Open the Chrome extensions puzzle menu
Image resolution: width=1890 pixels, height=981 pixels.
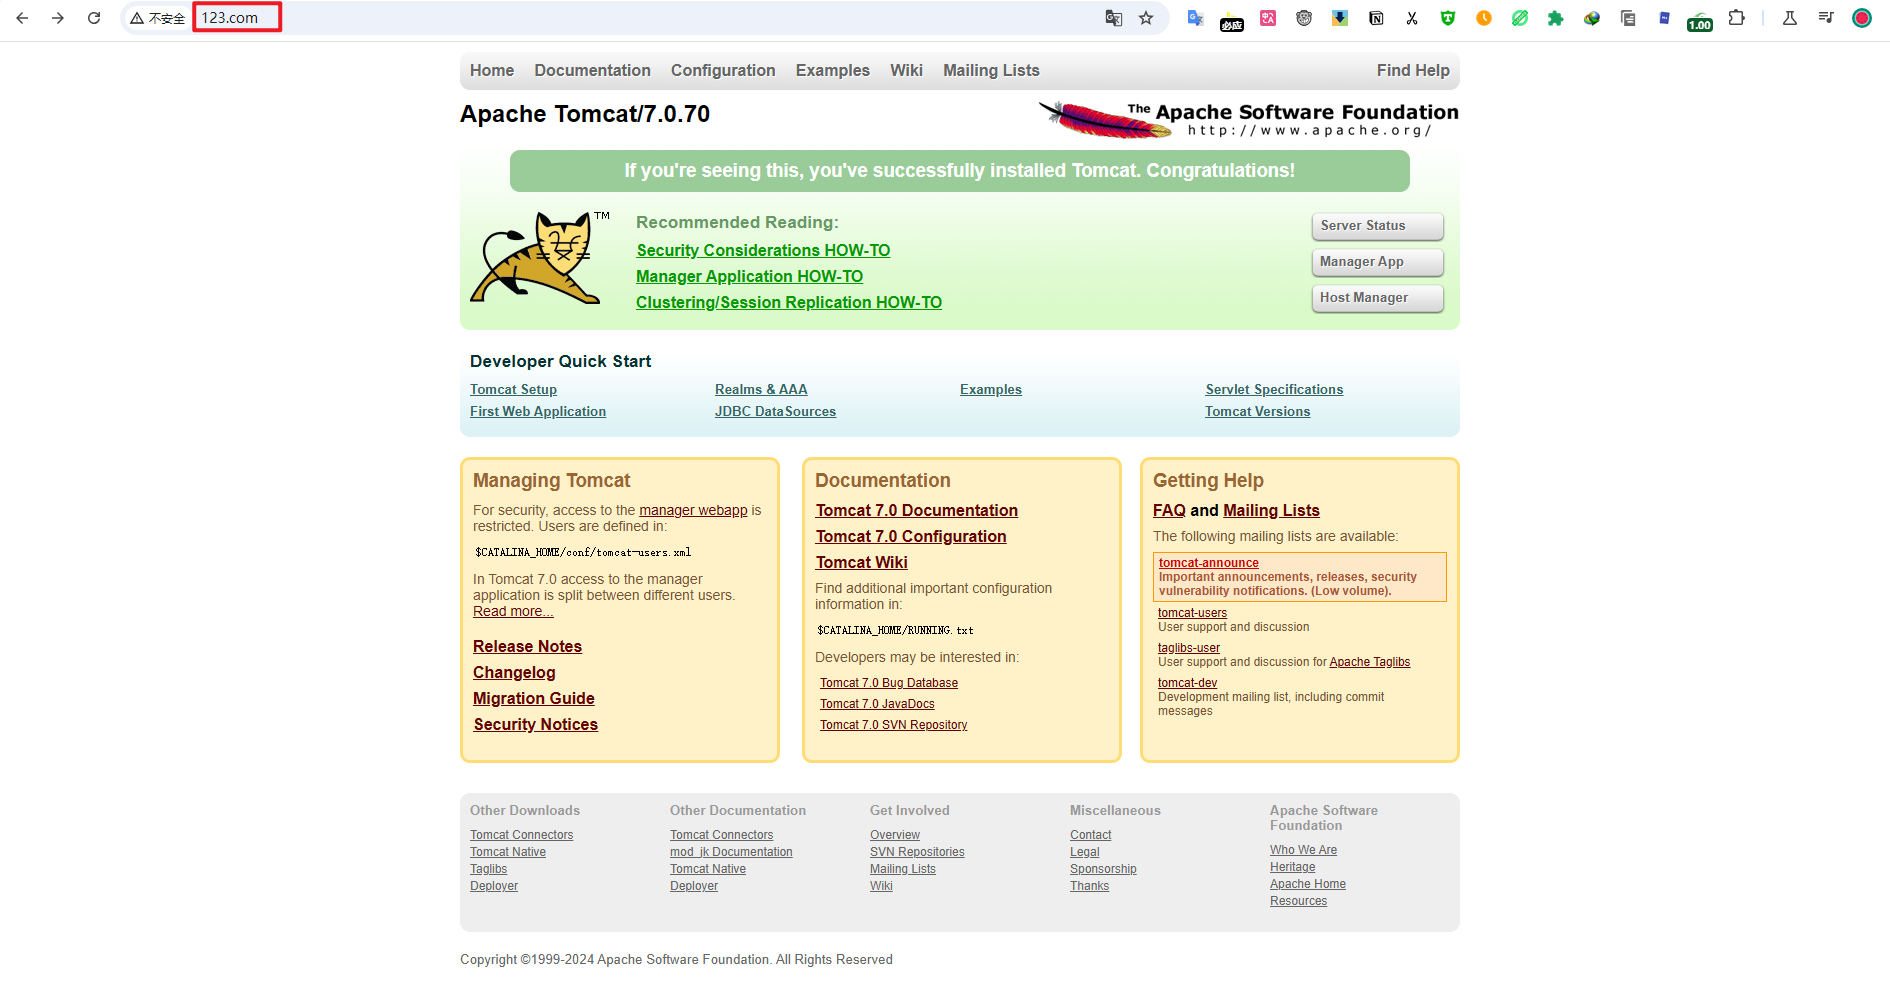pyautogui.click(x=1737, y=18)
